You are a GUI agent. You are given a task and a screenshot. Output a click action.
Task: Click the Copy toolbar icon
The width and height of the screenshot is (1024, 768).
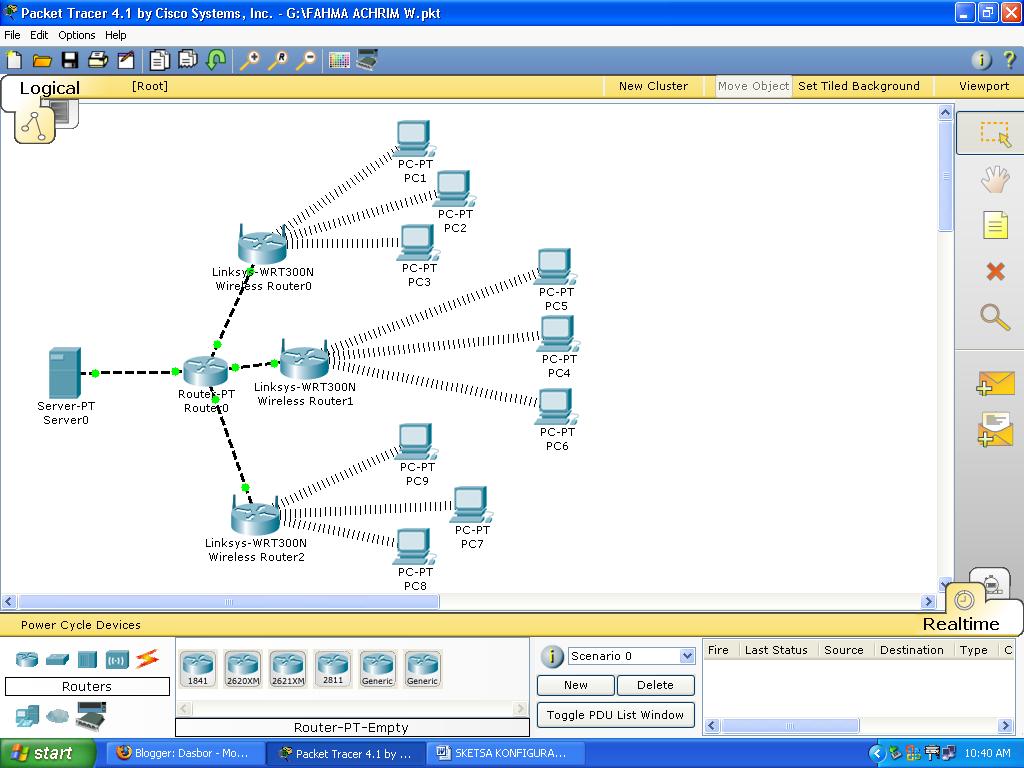tap(159, 60)
